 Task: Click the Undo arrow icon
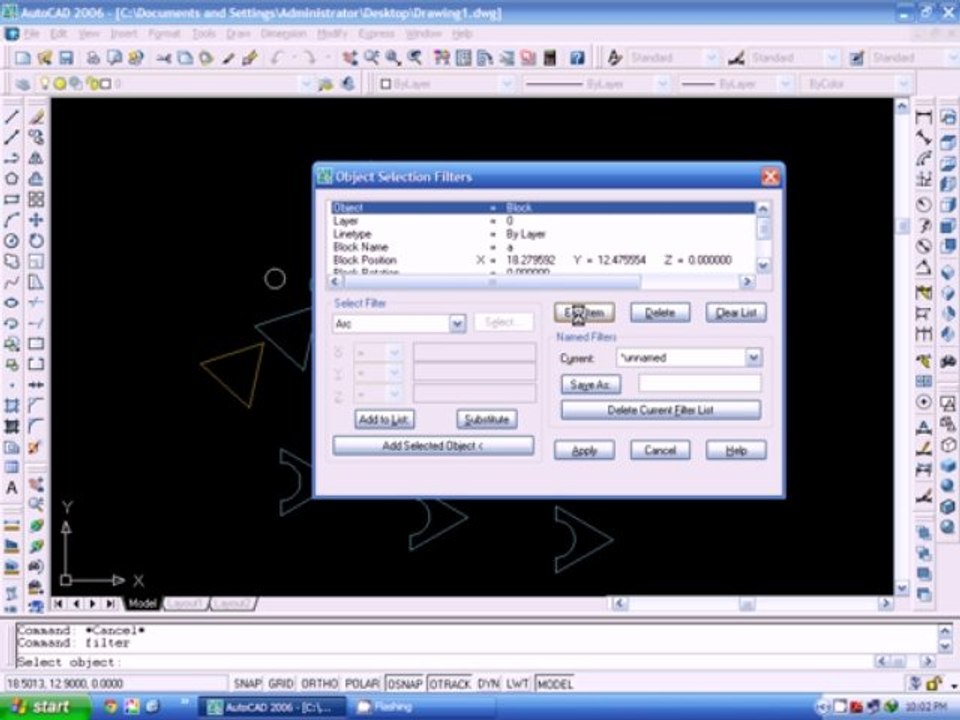(x=277, y=58)
